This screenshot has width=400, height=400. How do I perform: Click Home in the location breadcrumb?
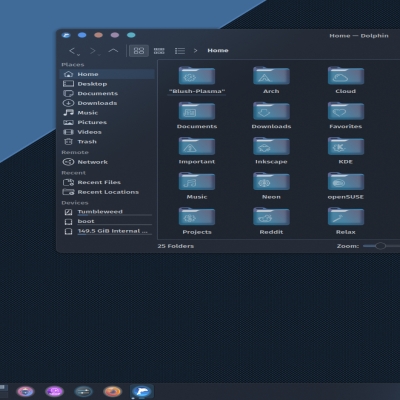[218, 50]
